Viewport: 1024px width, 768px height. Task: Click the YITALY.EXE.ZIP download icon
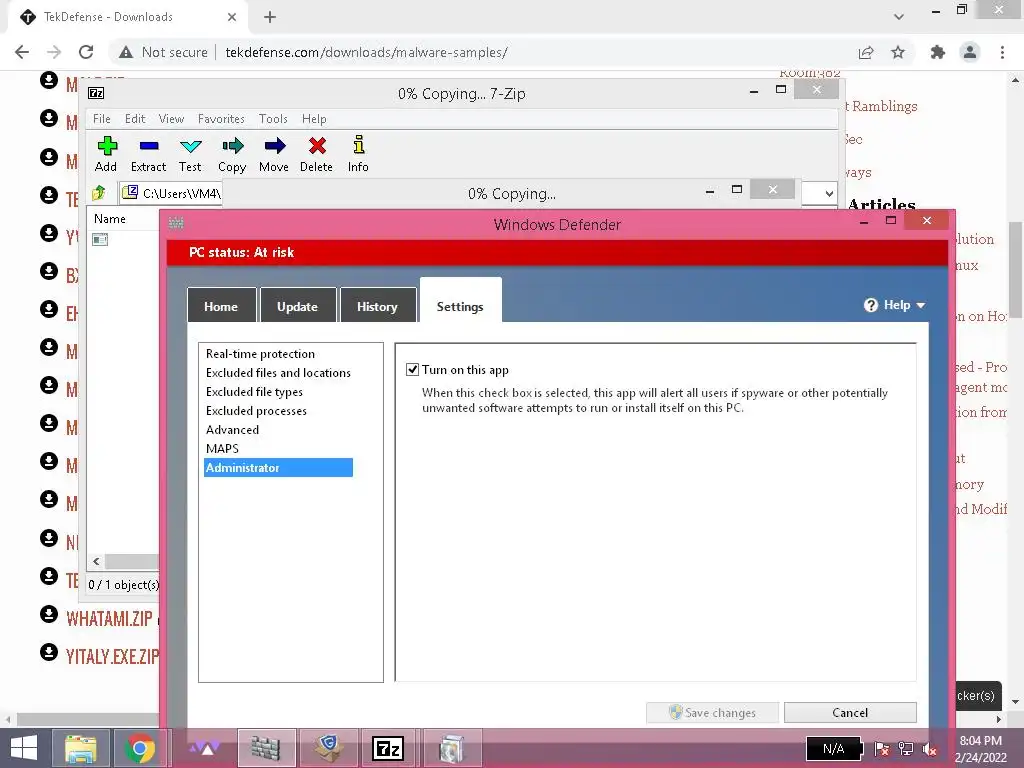[x=49, y=652]
